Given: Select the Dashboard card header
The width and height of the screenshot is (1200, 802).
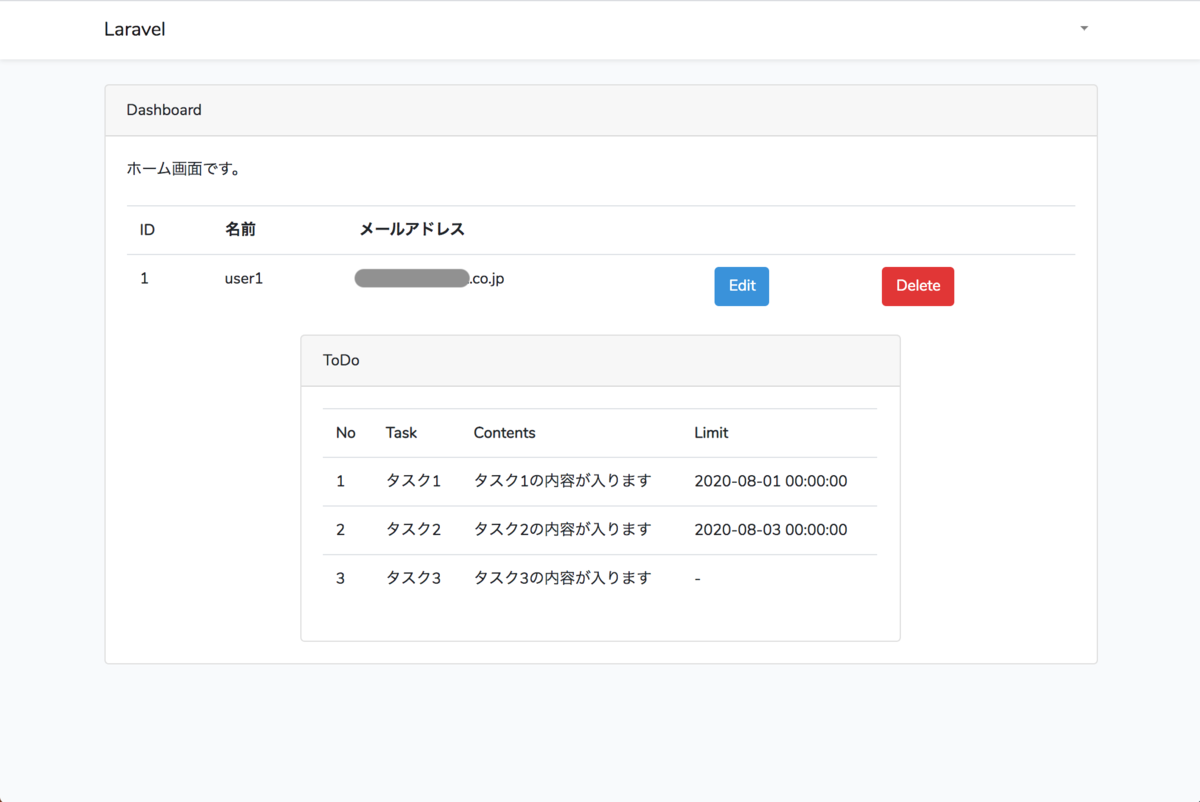Looking at the screenshot, I should pos(601,110).
